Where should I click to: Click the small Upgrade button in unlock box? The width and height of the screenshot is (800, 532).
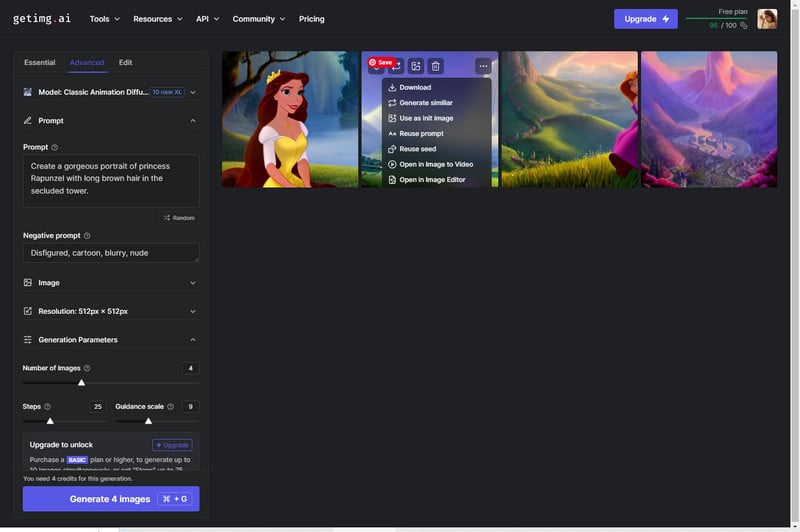coord(172,445)
